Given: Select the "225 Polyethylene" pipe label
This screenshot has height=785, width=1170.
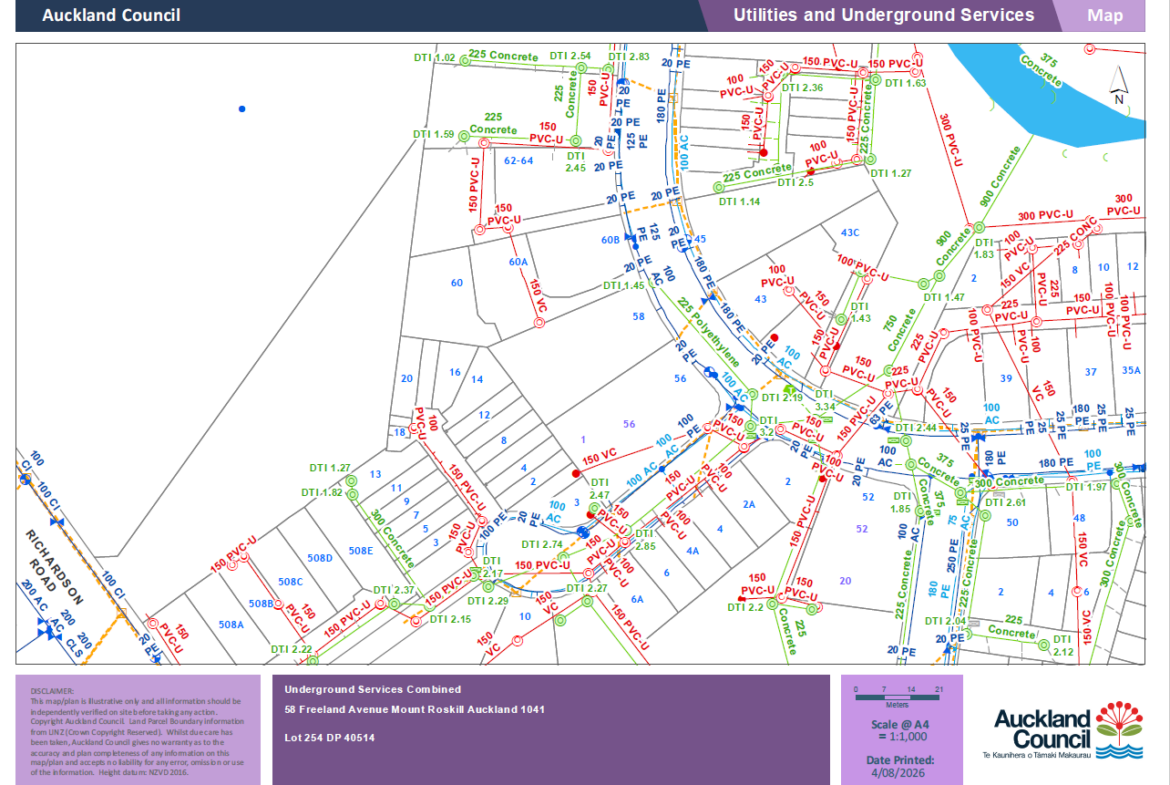Looking at the screenshot, I should [x=708, y=333].
